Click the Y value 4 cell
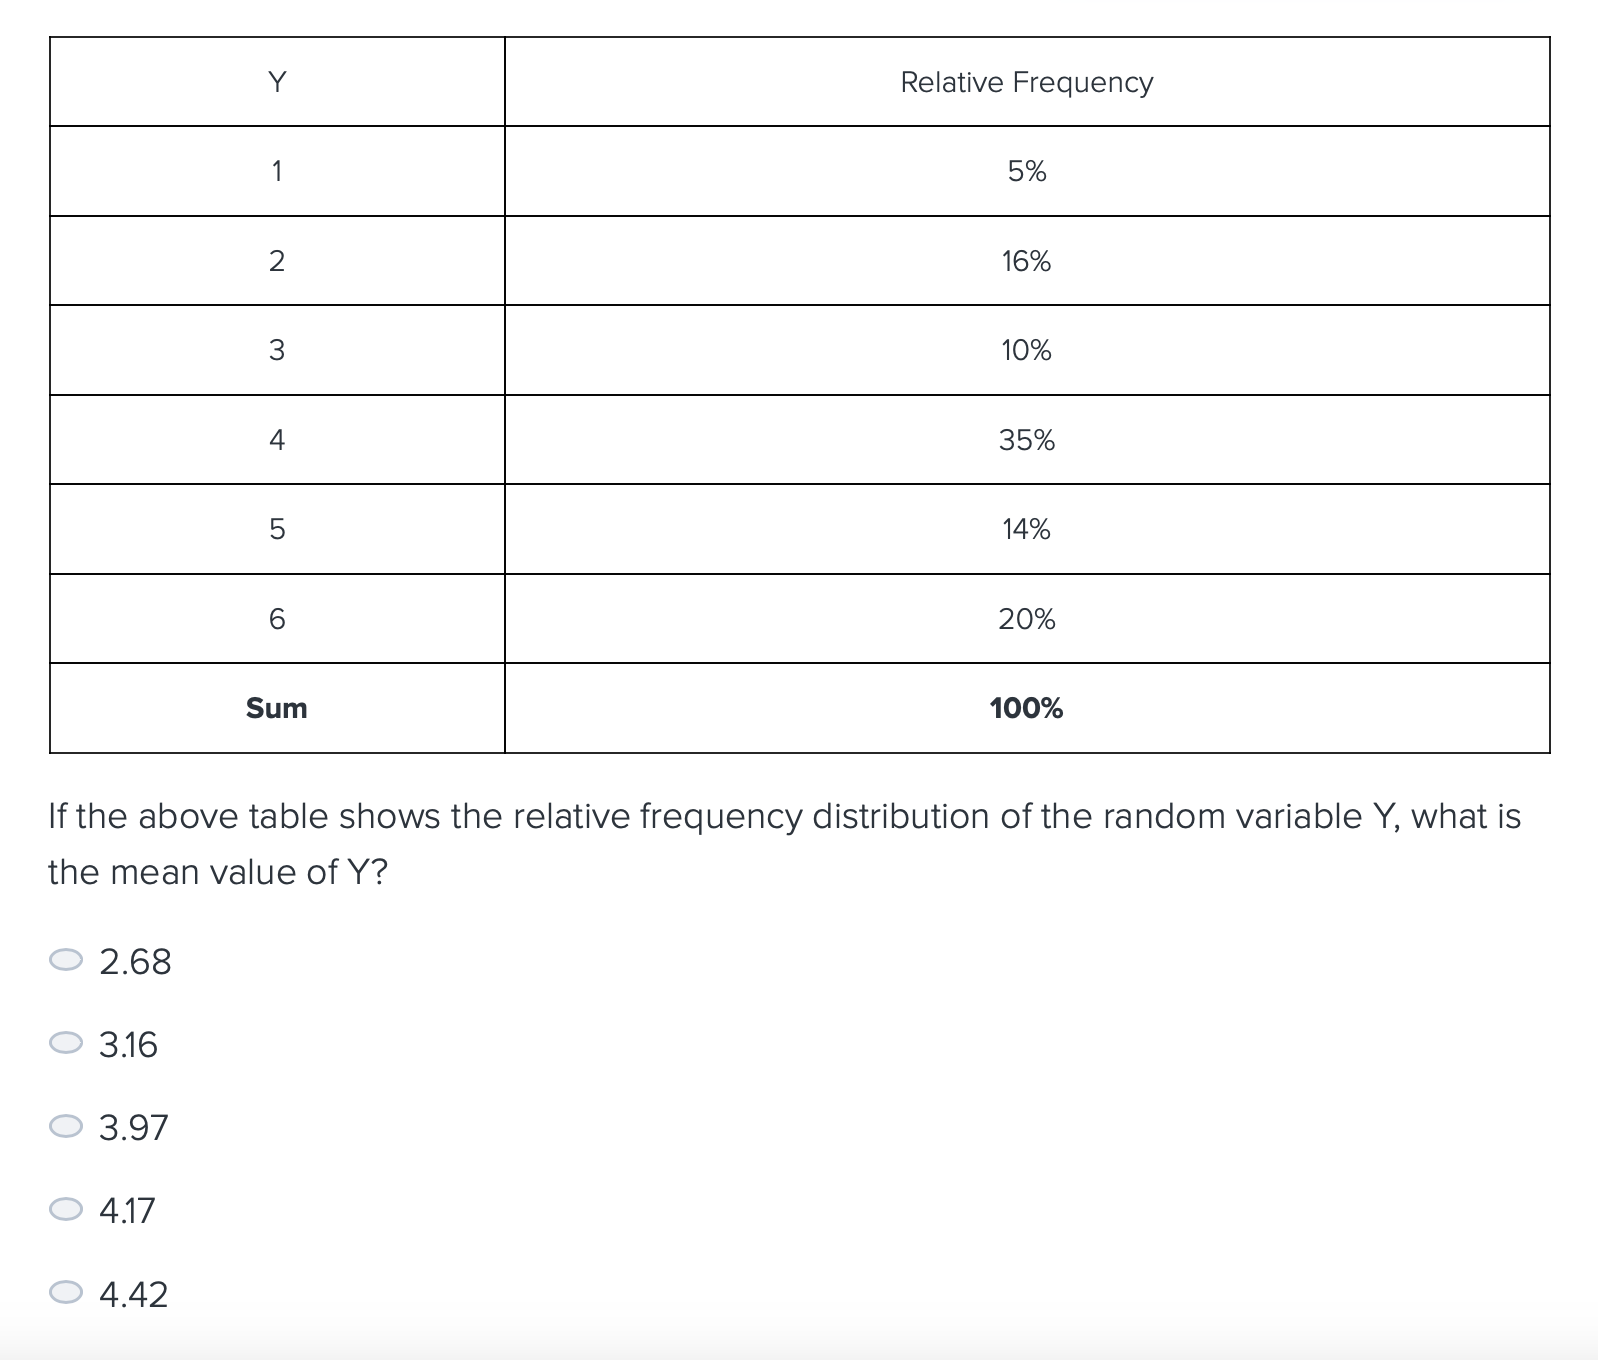This screenshot has height=1360, width=1598. tap(277, 440)
